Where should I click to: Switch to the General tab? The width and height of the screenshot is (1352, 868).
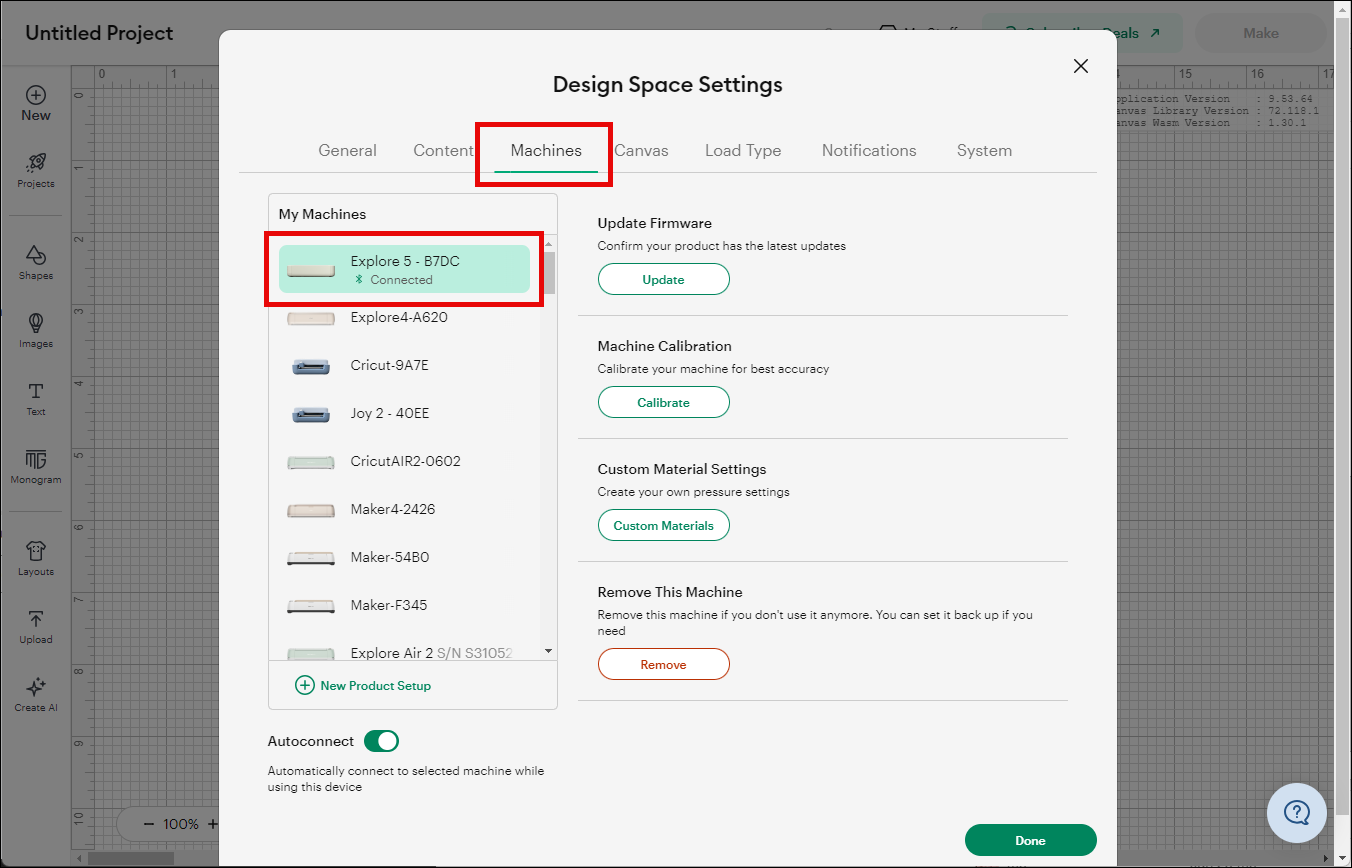click(x=347, y=150)
